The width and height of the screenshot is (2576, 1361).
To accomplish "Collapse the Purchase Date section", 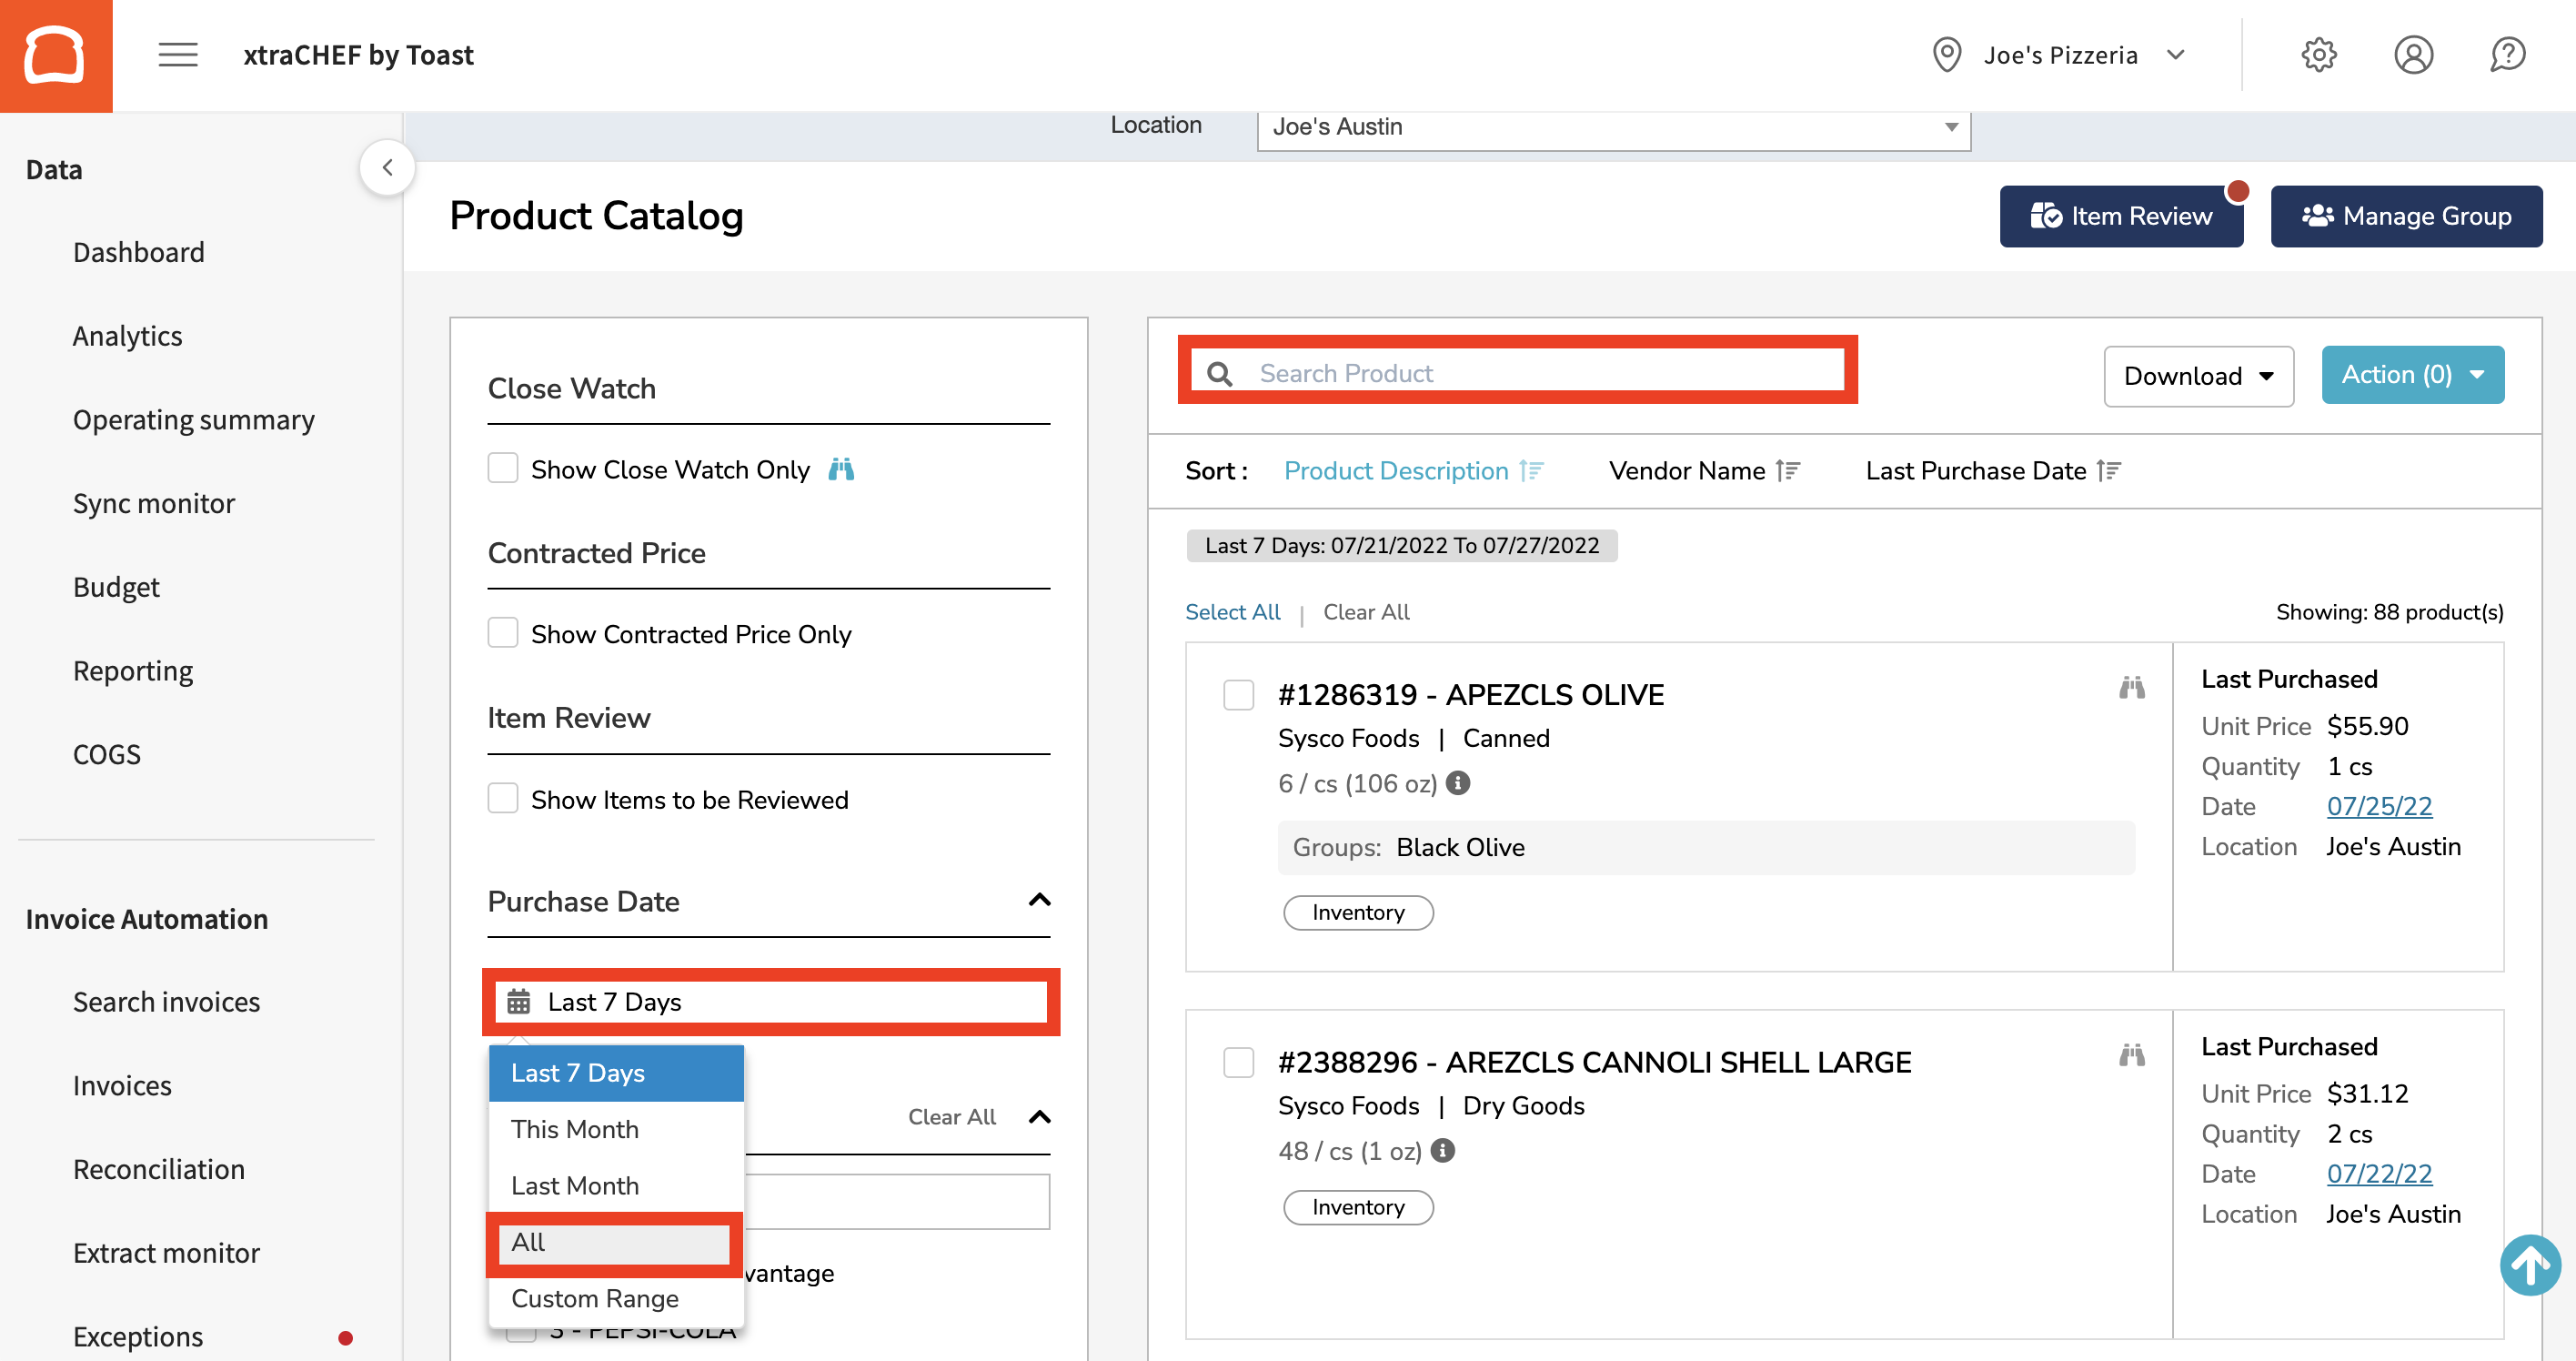I will point(1039,901).
